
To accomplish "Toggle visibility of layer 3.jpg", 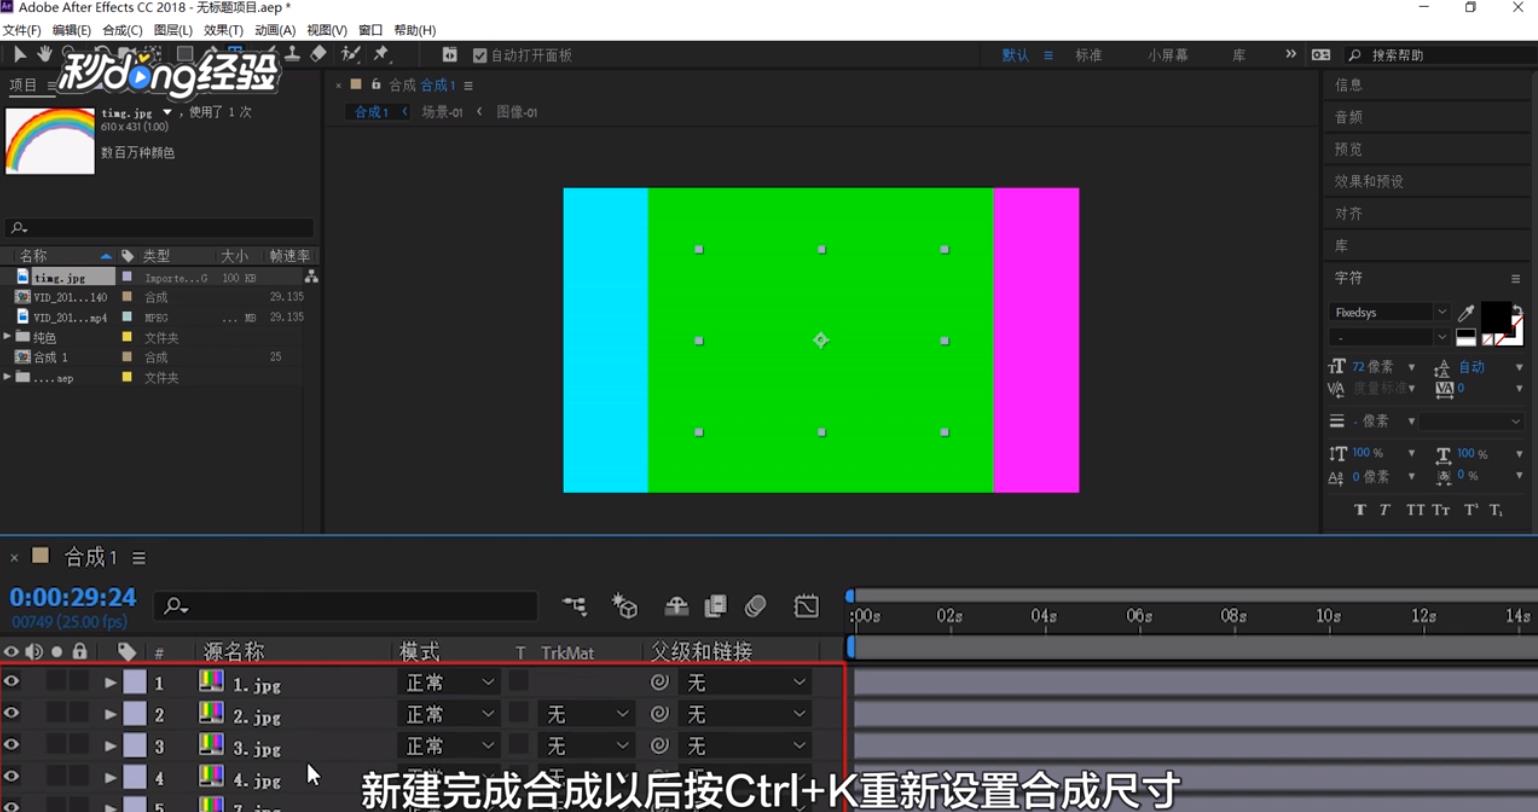I will click(11, 746).
